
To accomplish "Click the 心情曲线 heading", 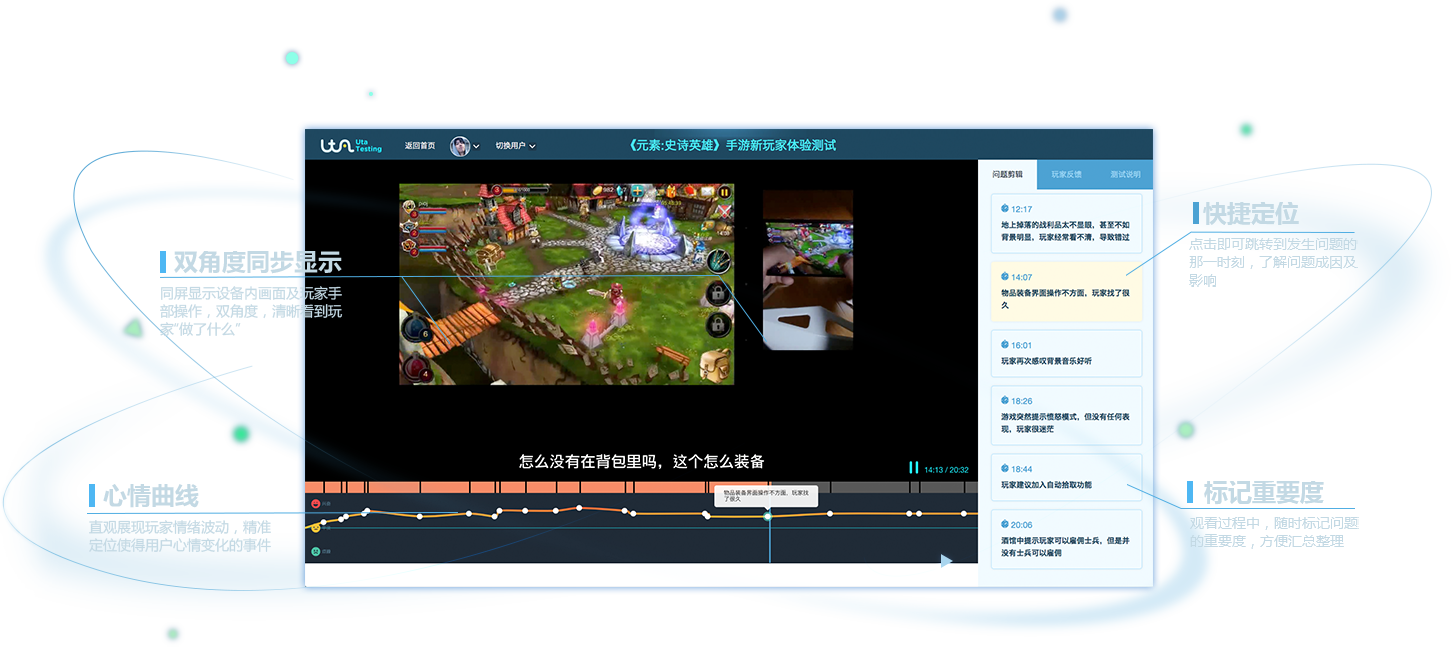I will [x=150, y=495].
